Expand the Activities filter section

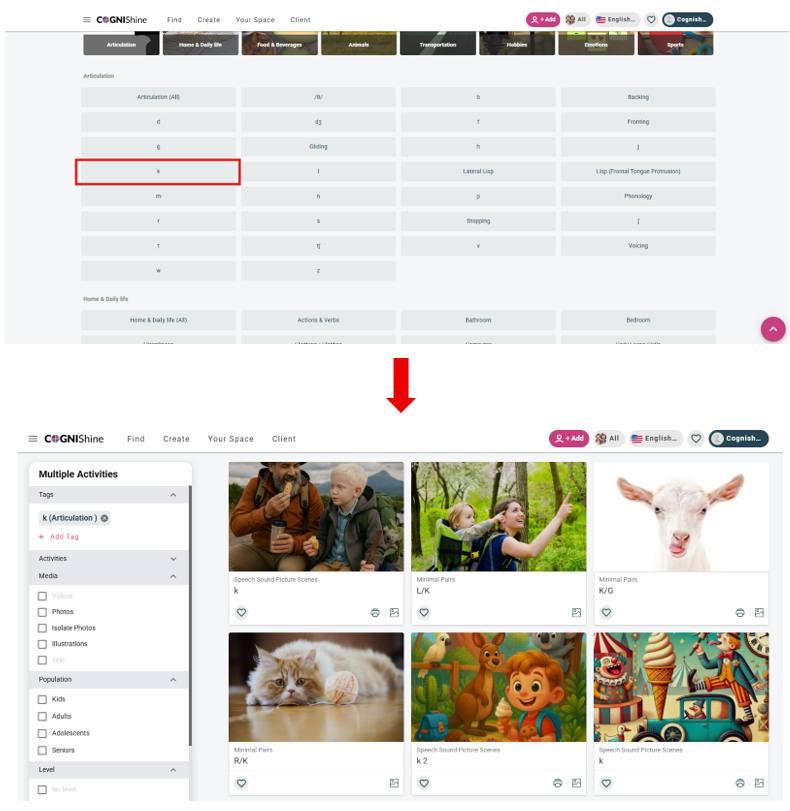pos(173,559)
